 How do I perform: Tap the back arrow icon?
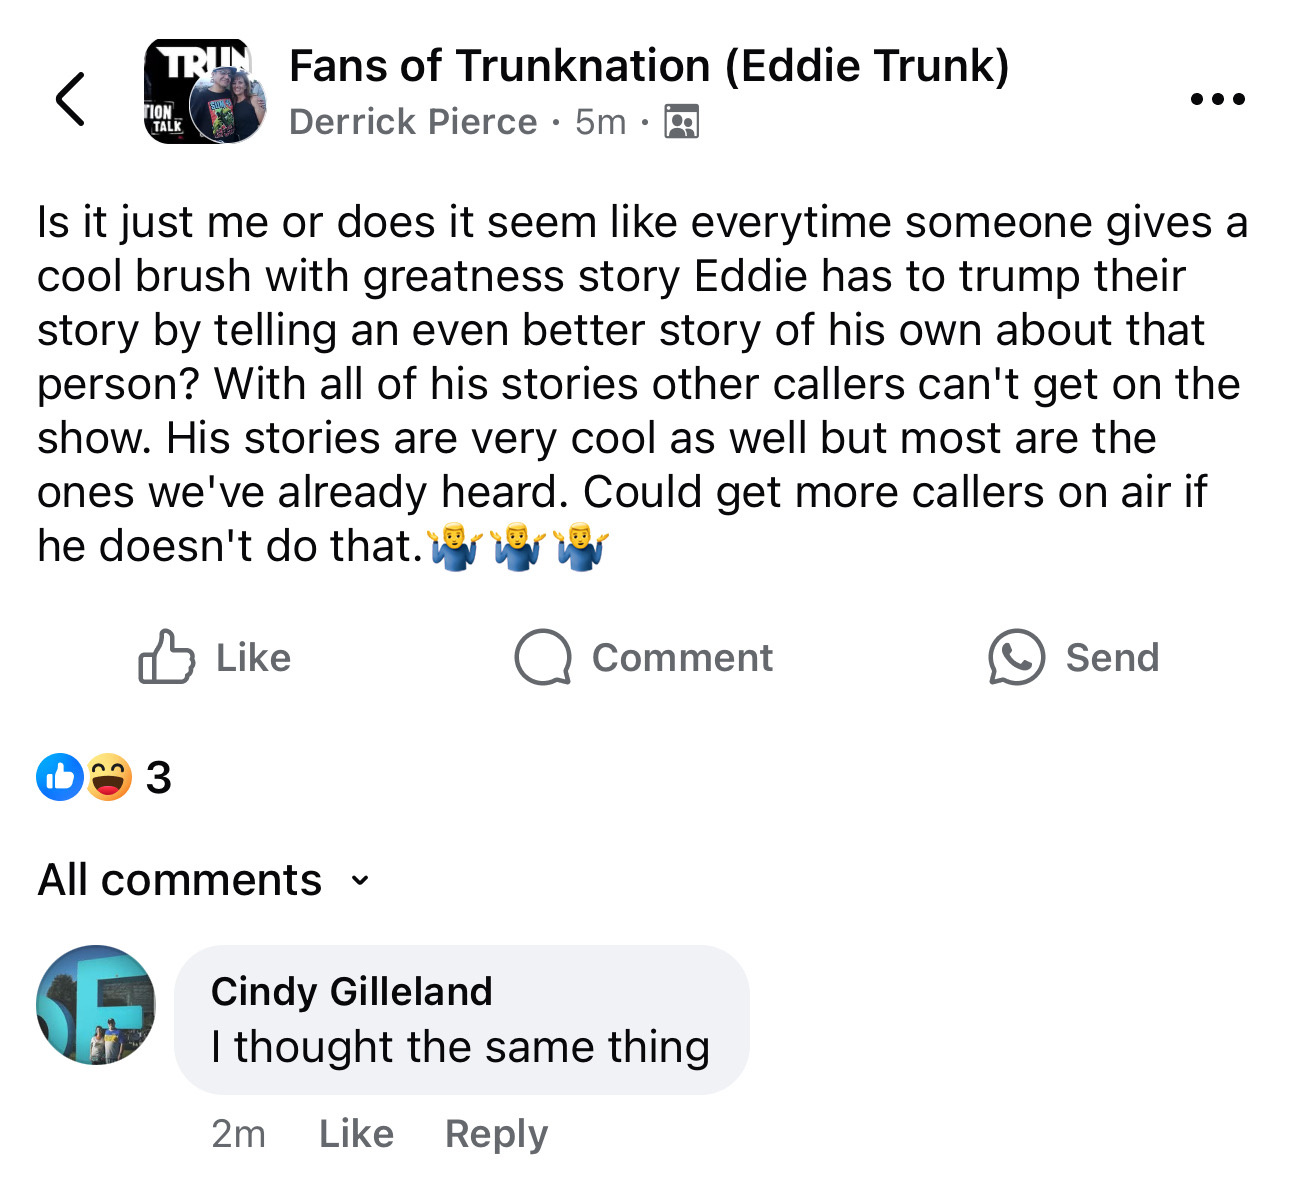coord(70,99)
